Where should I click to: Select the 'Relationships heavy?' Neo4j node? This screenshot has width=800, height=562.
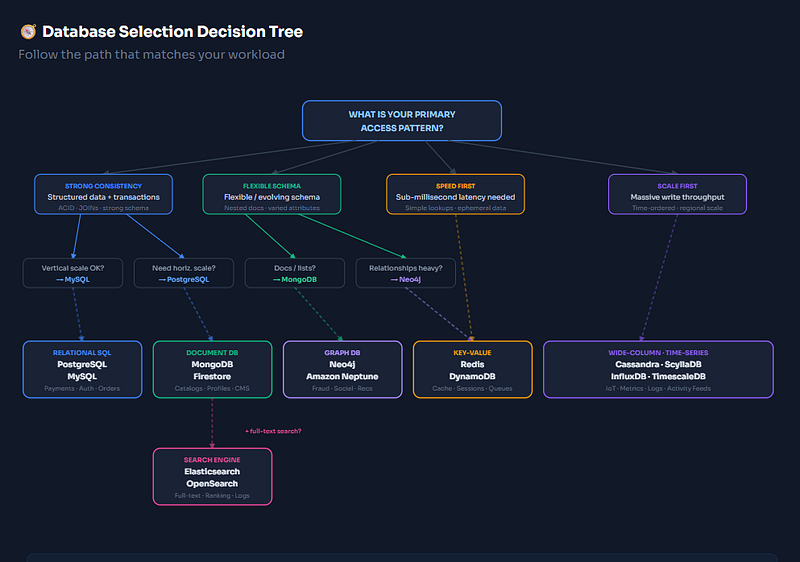pos(406,273)
